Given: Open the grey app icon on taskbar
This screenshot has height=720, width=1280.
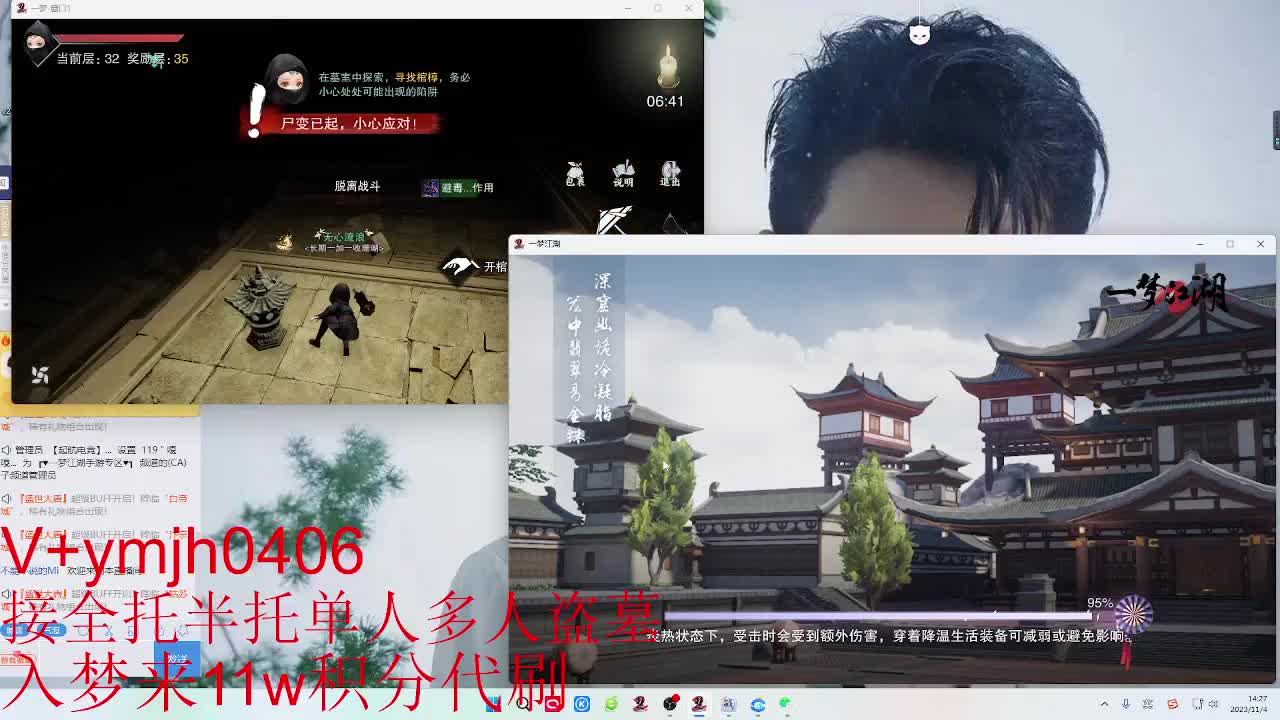Looking at the screenshot, I should tap(728, 704).
